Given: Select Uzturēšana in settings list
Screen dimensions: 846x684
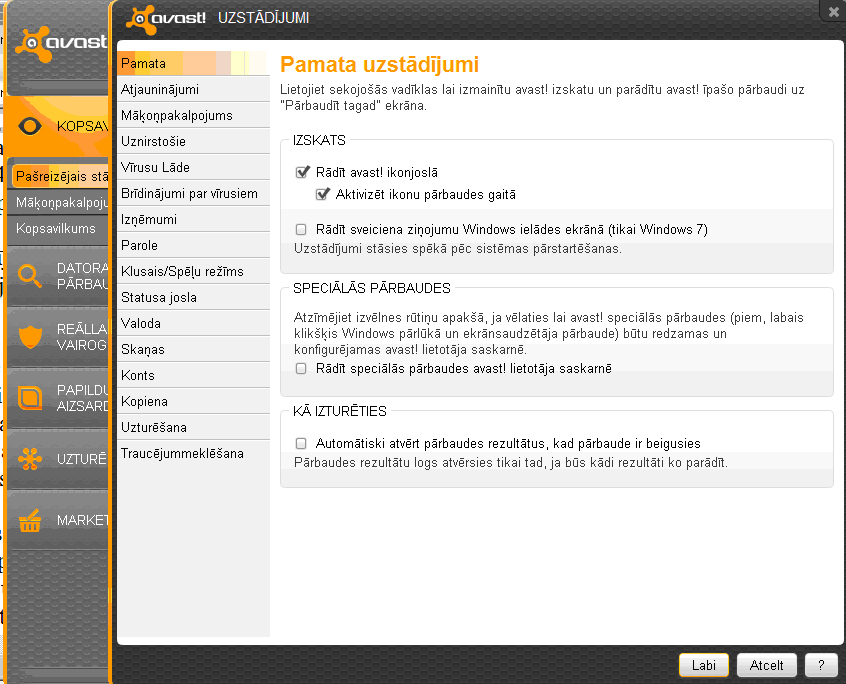Looking at the screenshot, I should click(x=193, y=427).
